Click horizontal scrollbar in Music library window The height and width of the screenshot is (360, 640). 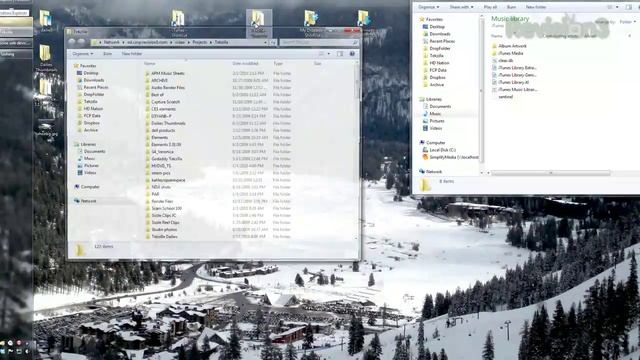pos(551,173)
